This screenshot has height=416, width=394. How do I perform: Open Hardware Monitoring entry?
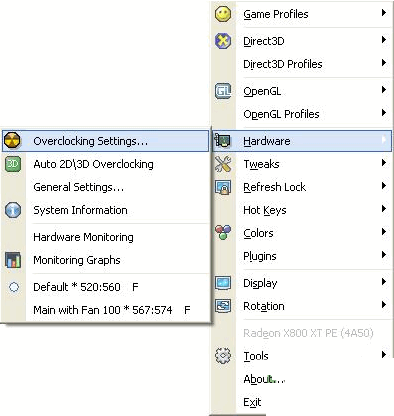[106, 237]
